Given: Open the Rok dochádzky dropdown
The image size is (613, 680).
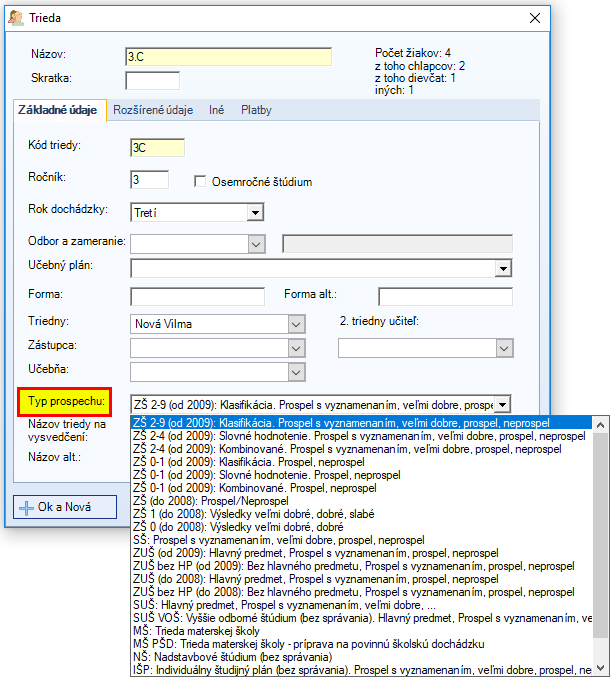Looking at the screenshot, I should [x=255, y=212].
